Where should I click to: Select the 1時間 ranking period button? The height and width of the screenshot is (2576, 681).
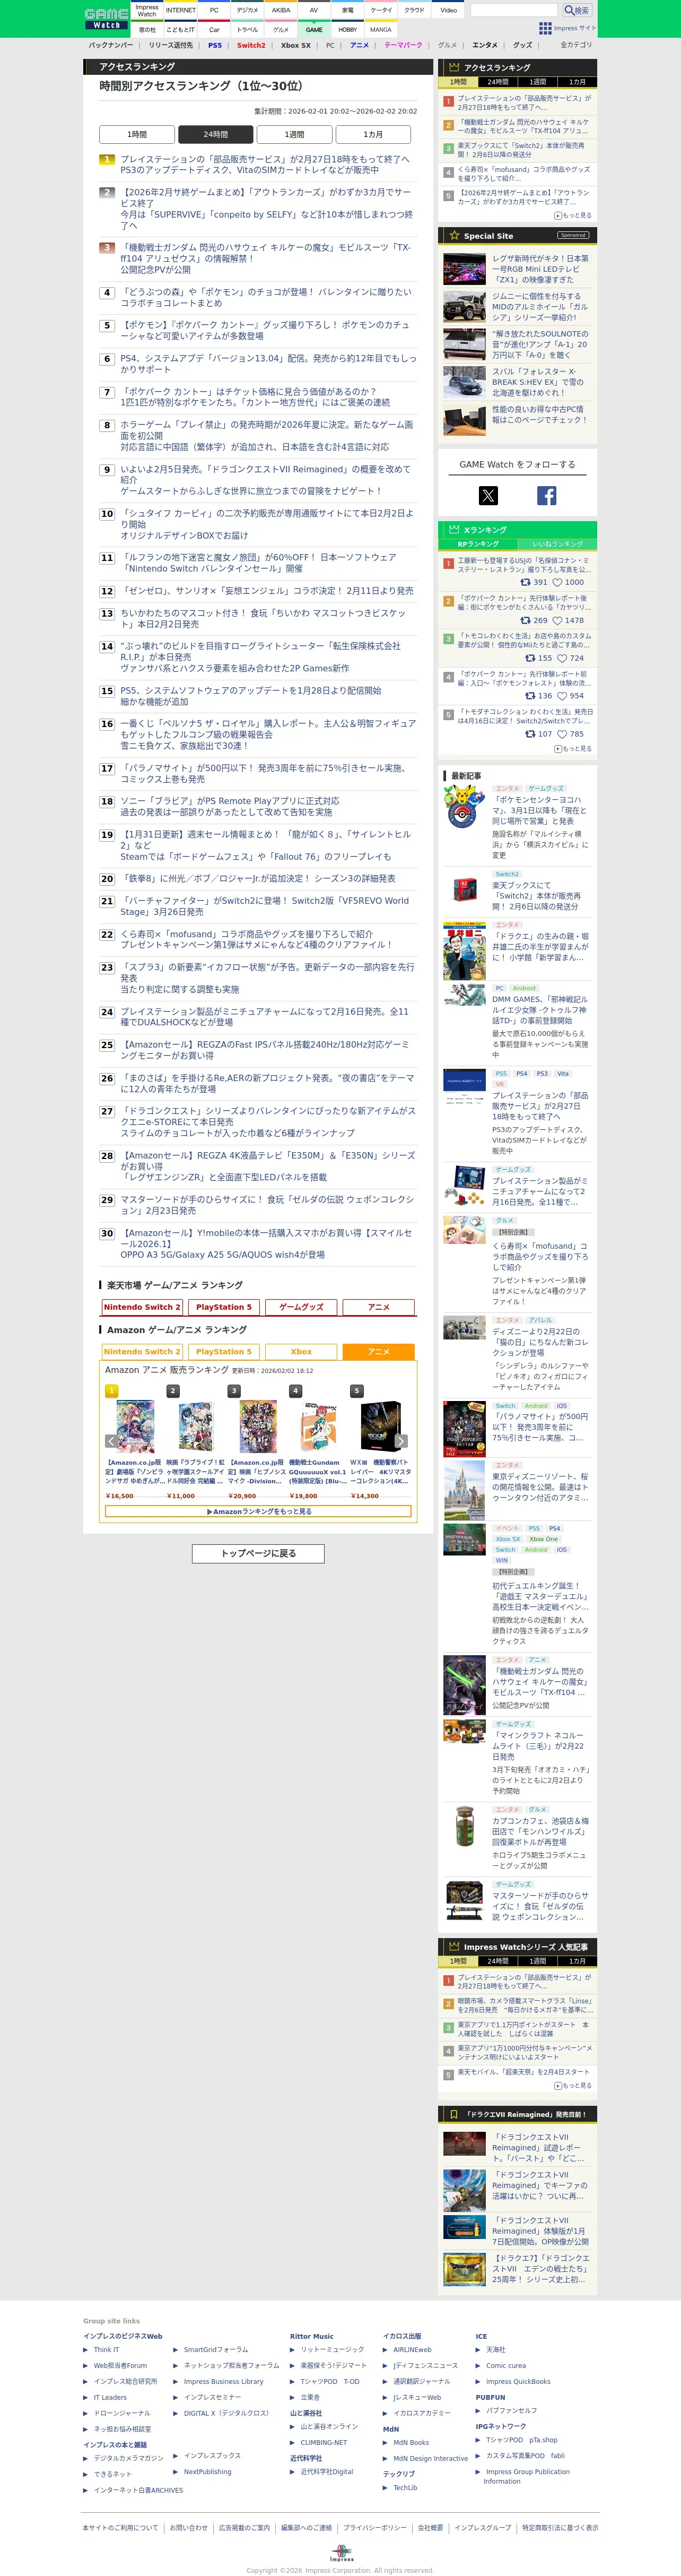coord(137,134)
